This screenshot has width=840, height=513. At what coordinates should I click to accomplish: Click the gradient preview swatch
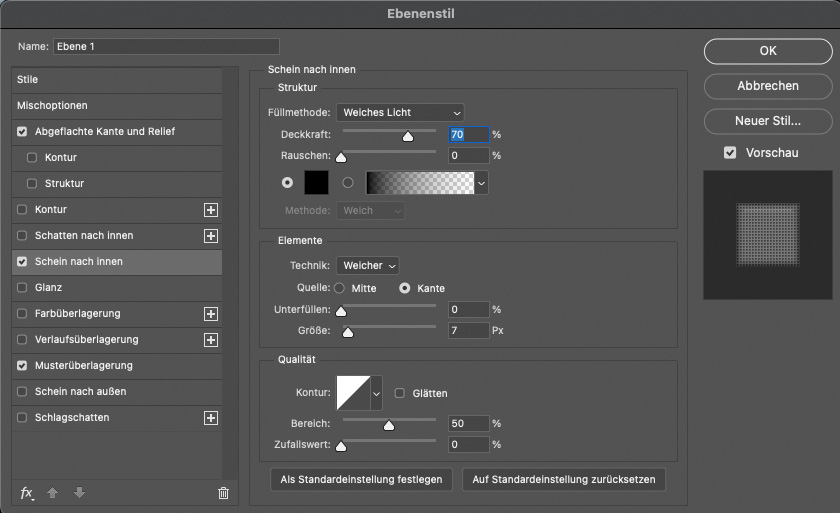(421, 183)
